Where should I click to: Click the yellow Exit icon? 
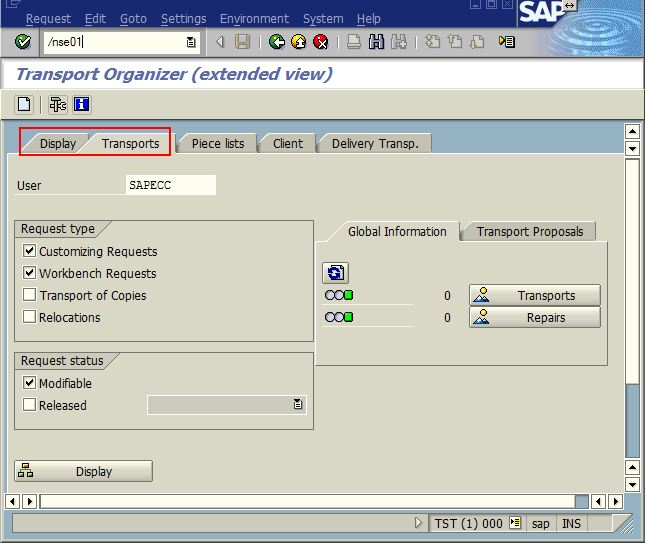(299, 42)
